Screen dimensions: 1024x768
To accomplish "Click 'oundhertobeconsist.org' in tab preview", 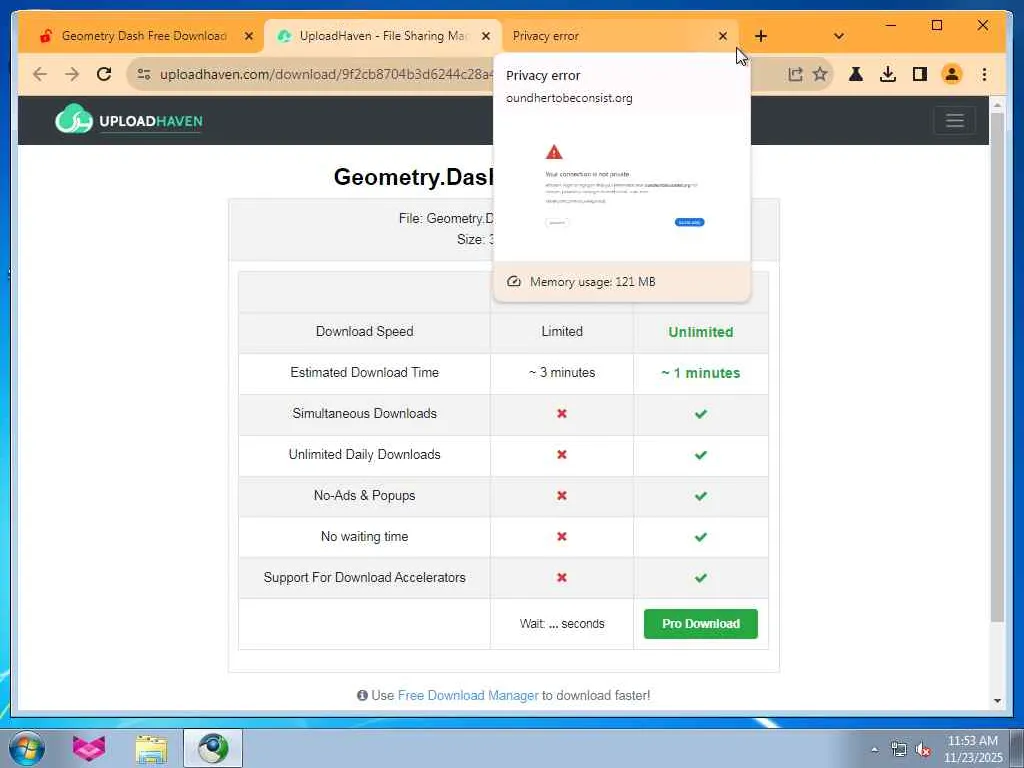I will [x=569, y=98].
